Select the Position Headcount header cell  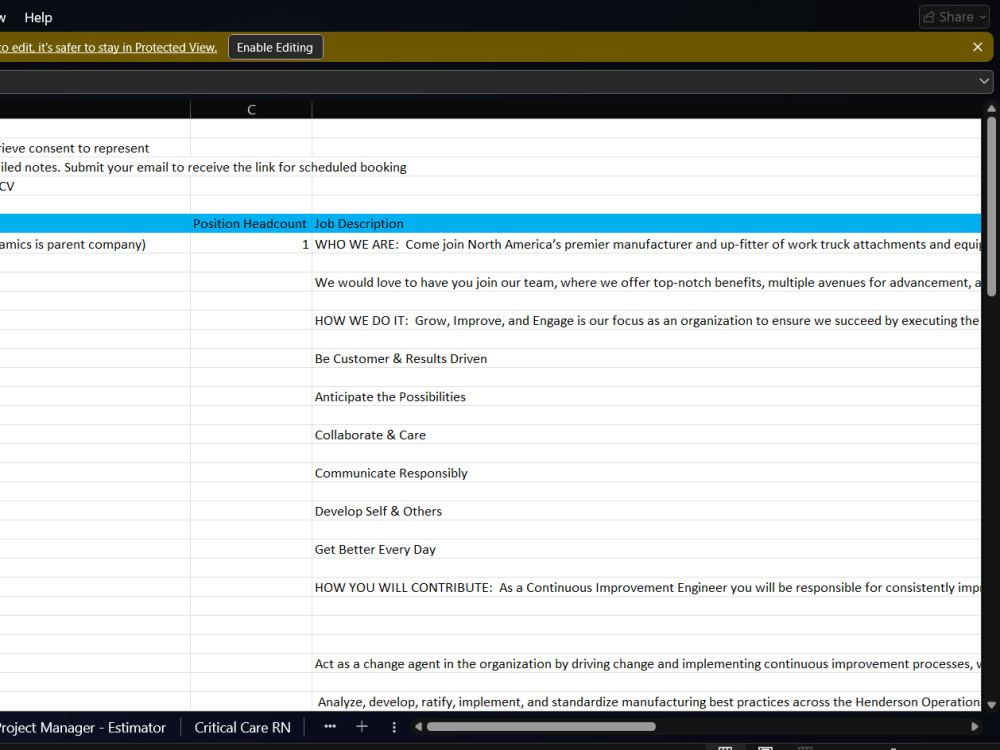251,224
